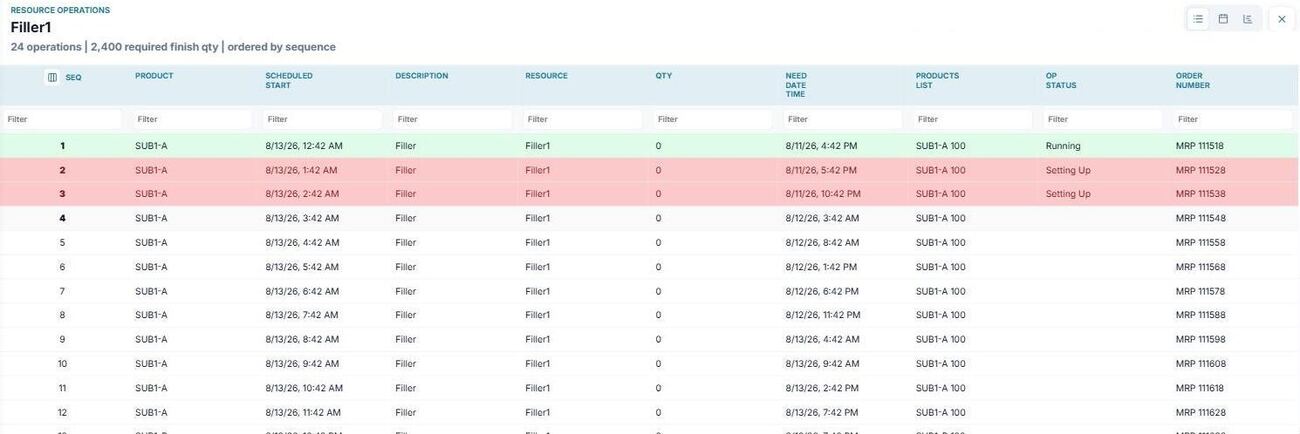1300x434 pixels.
Task: Select order number MRP 111558
Action: click(x=1200, y=243)
